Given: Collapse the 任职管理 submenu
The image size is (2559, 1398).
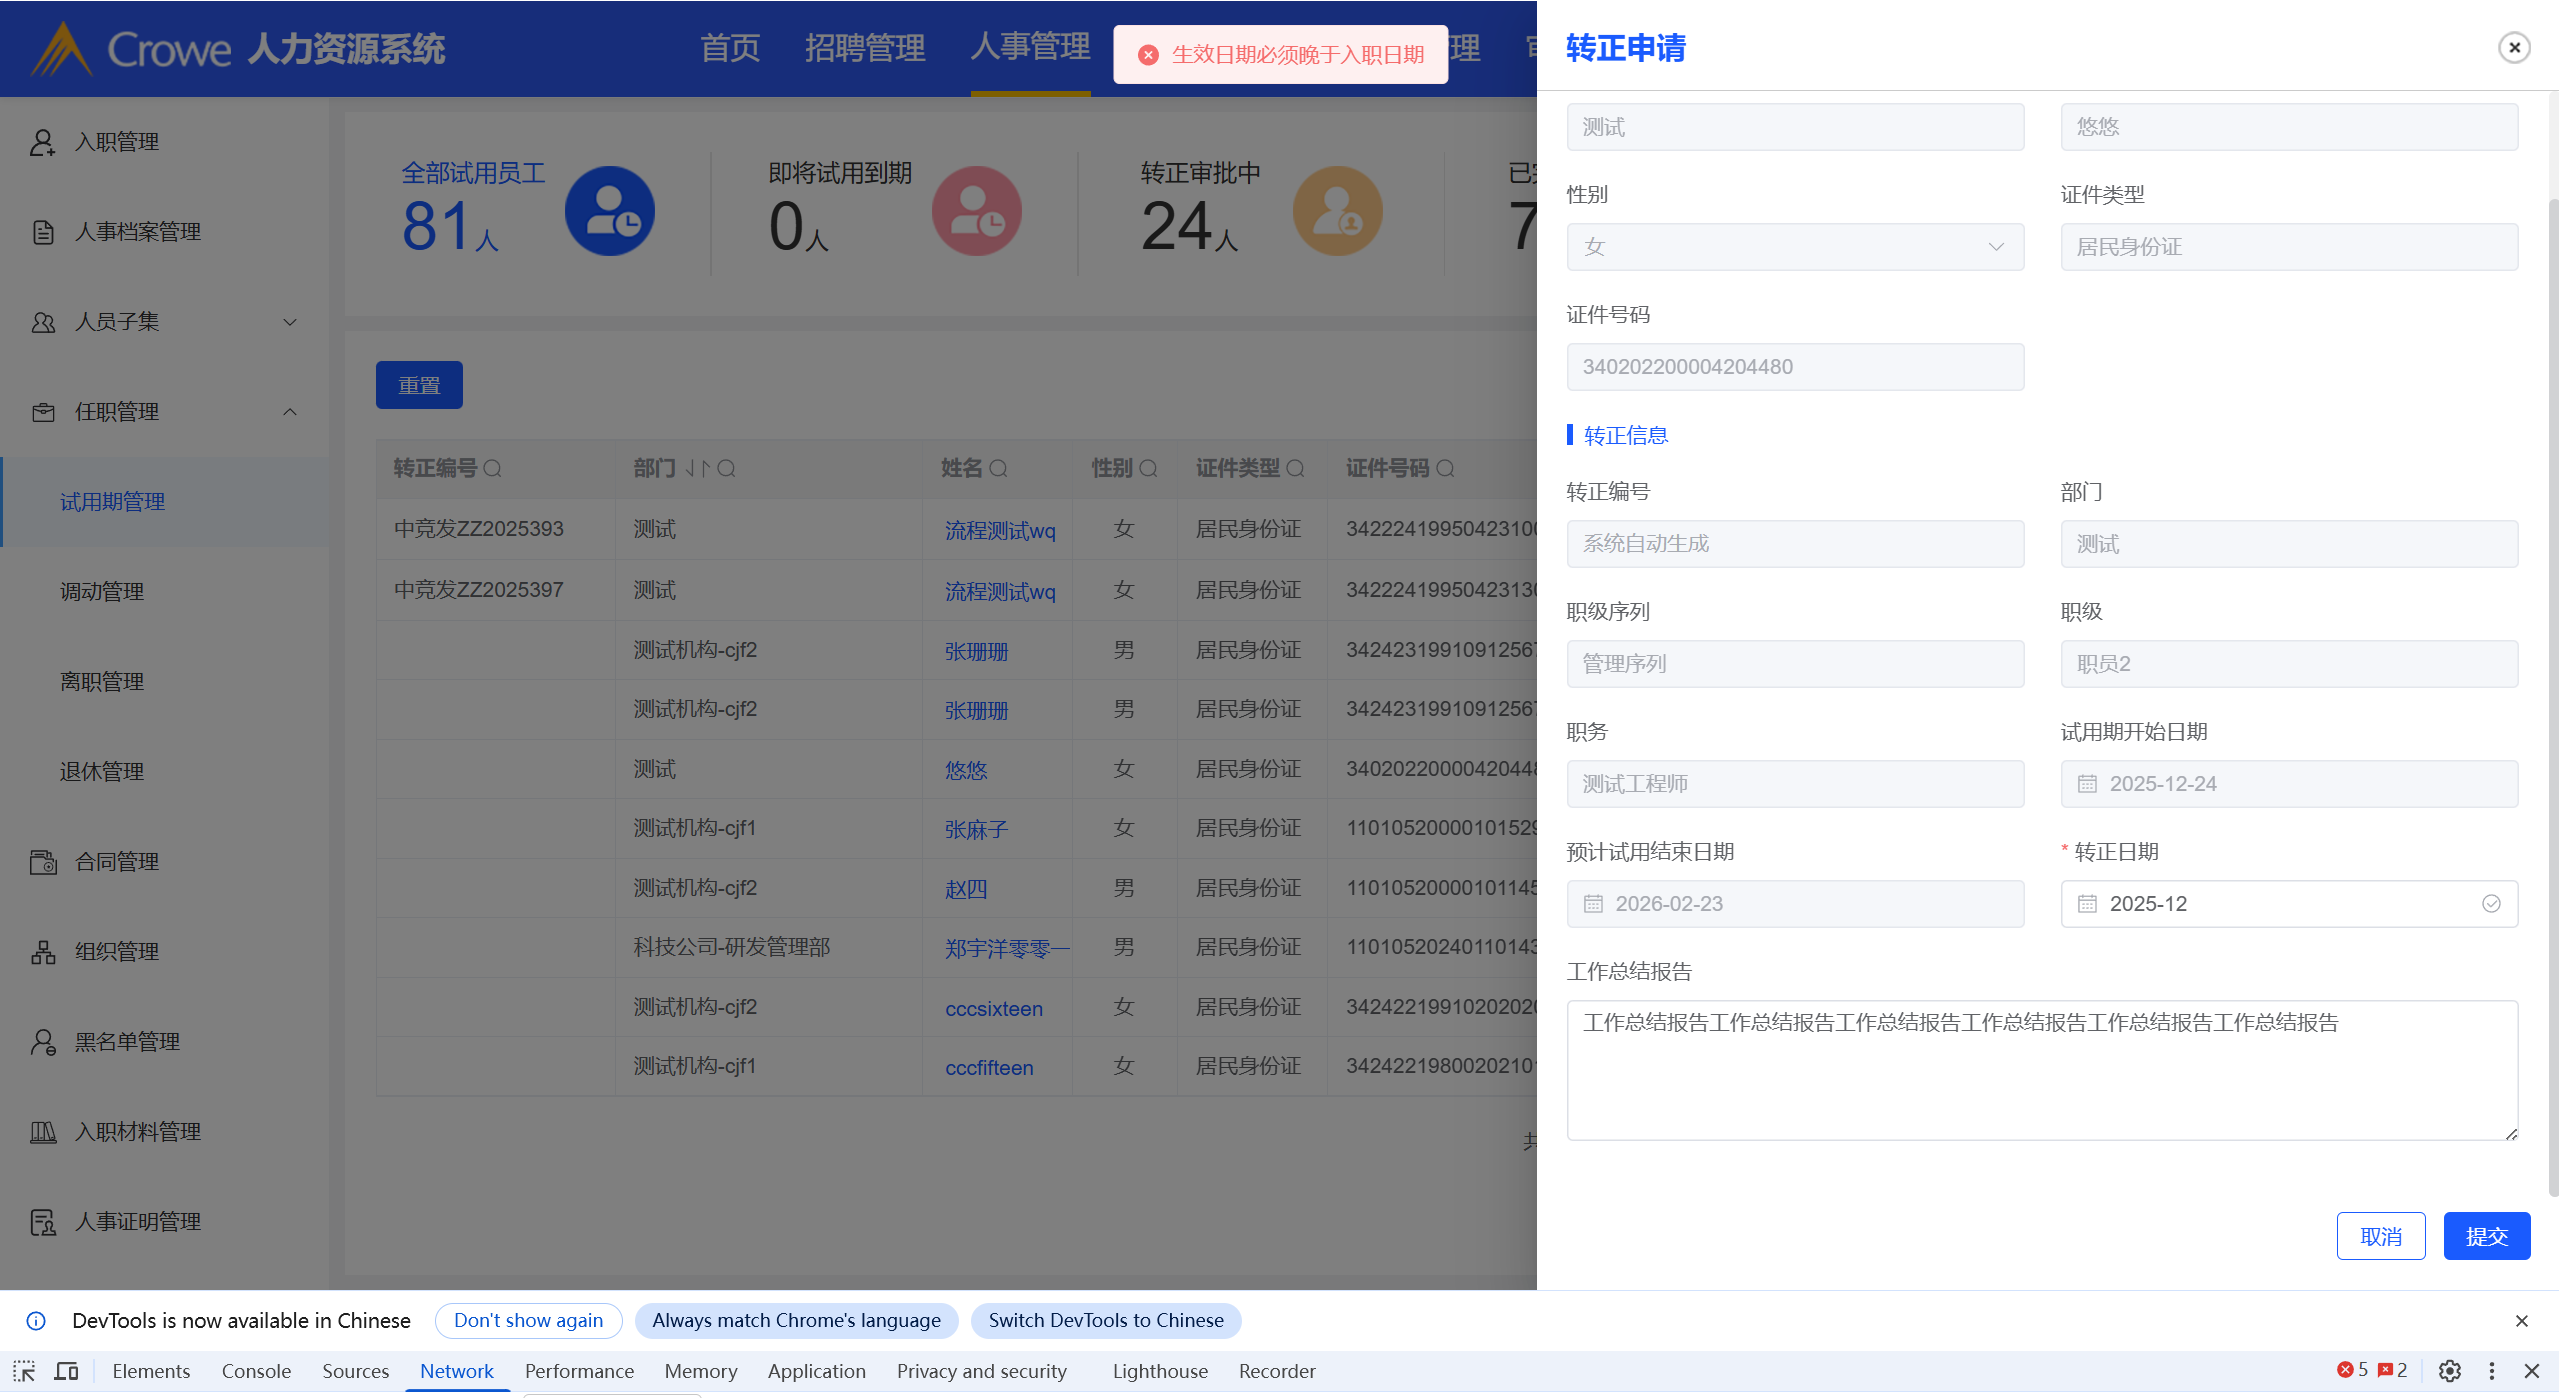Looking at the screenshot, I should point(290,412).
